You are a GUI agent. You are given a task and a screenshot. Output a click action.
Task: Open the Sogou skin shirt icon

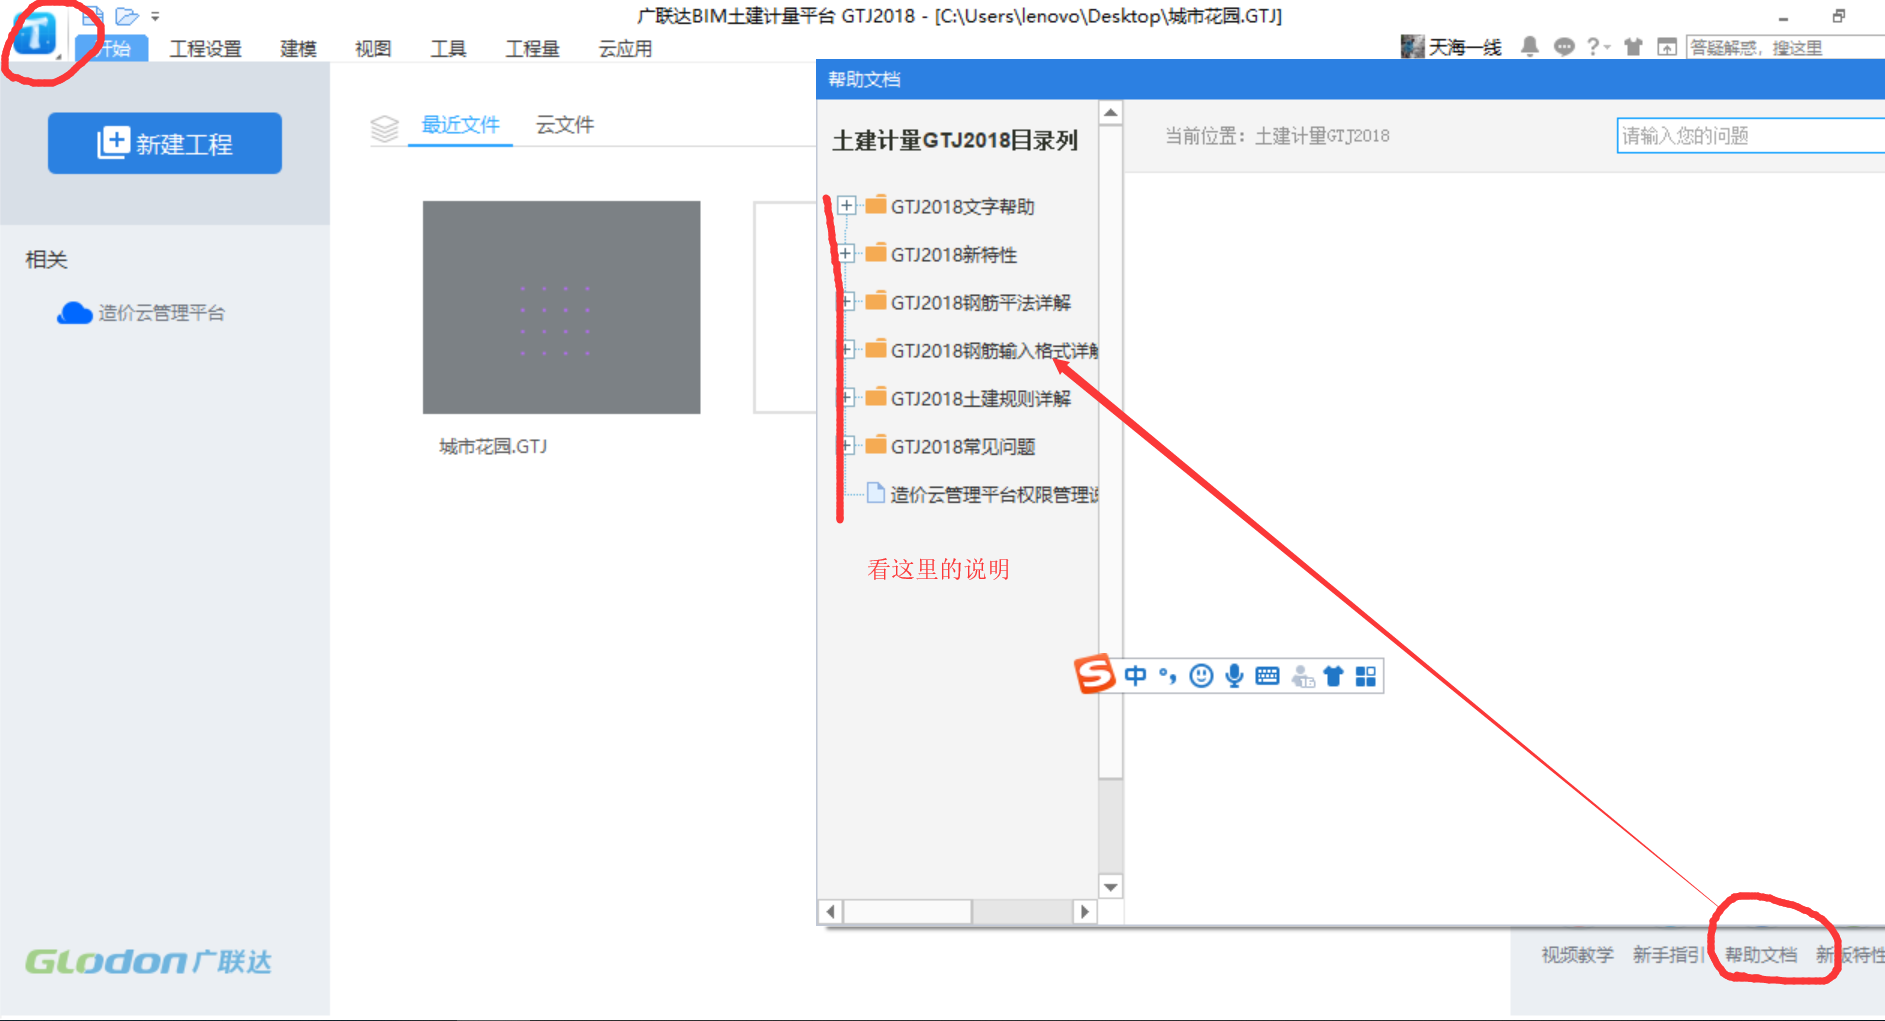1333,676
